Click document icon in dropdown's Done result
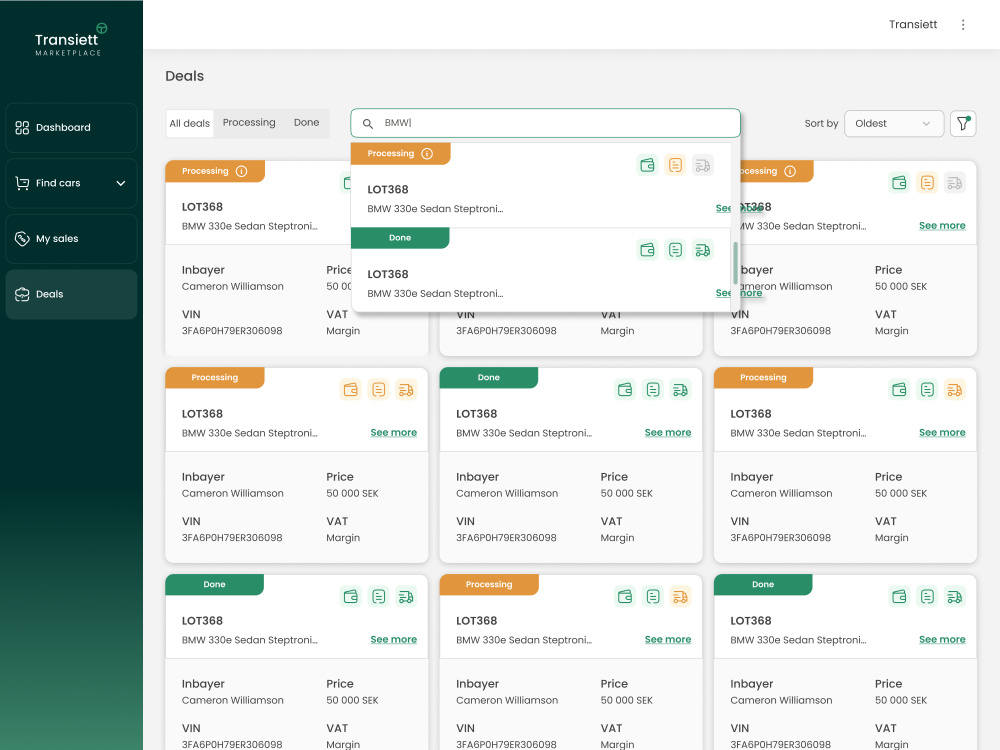1000x750 pixels. pyautogui.click(x=675, y=250)
